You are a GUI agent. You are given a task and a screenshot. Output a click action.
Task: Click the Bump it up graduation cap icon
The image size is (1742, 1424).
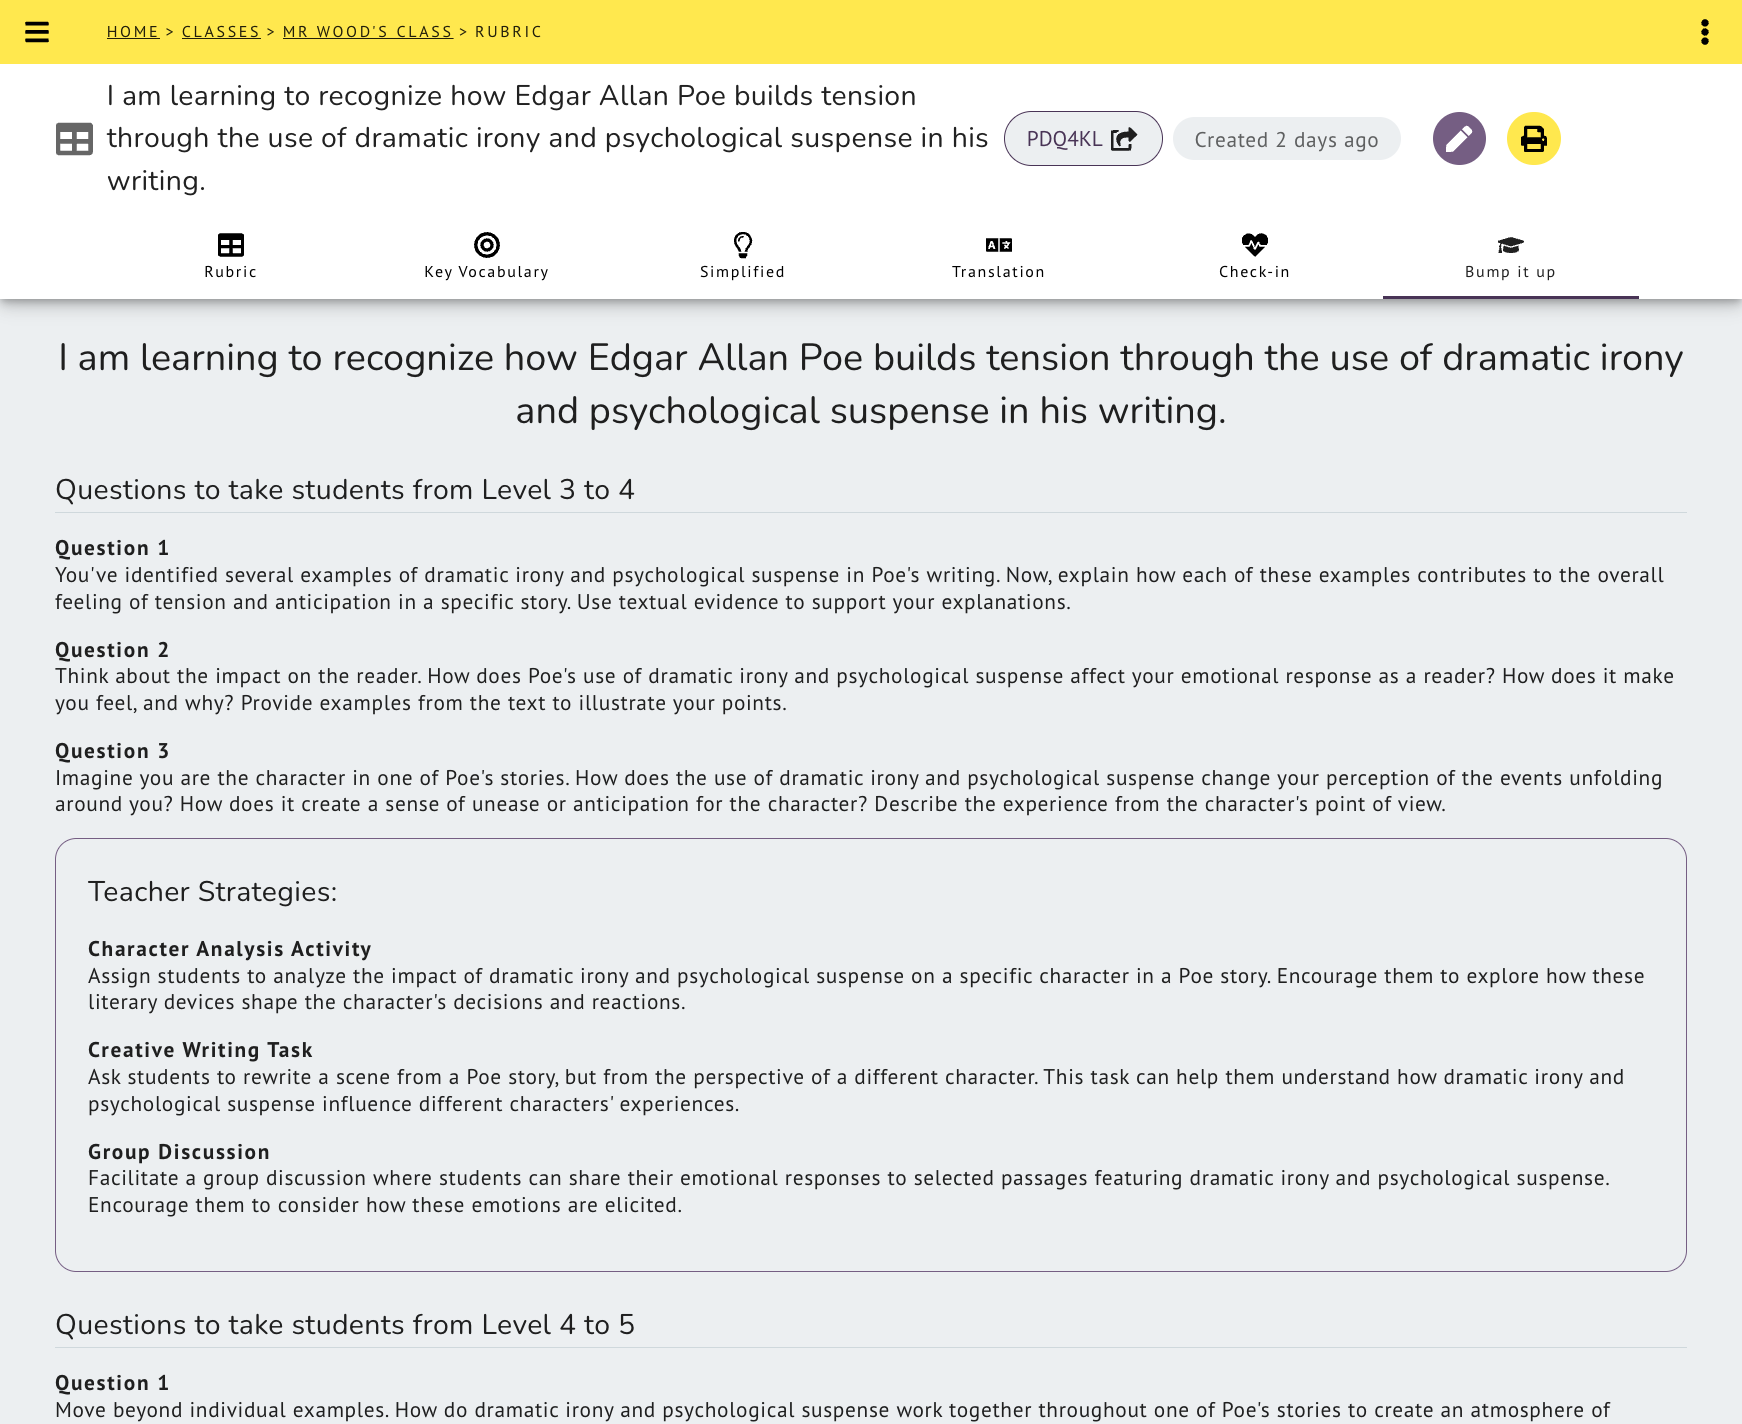coord(1511,245)
